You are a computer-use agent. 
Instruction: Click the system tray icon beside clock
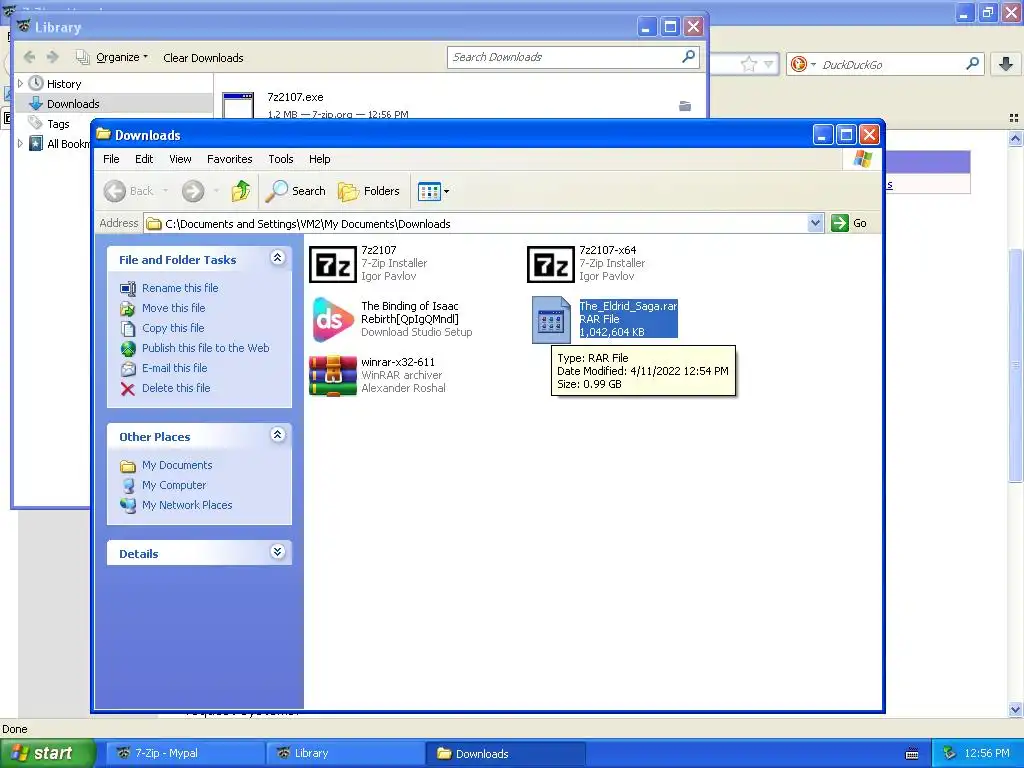tap(949, 753)
